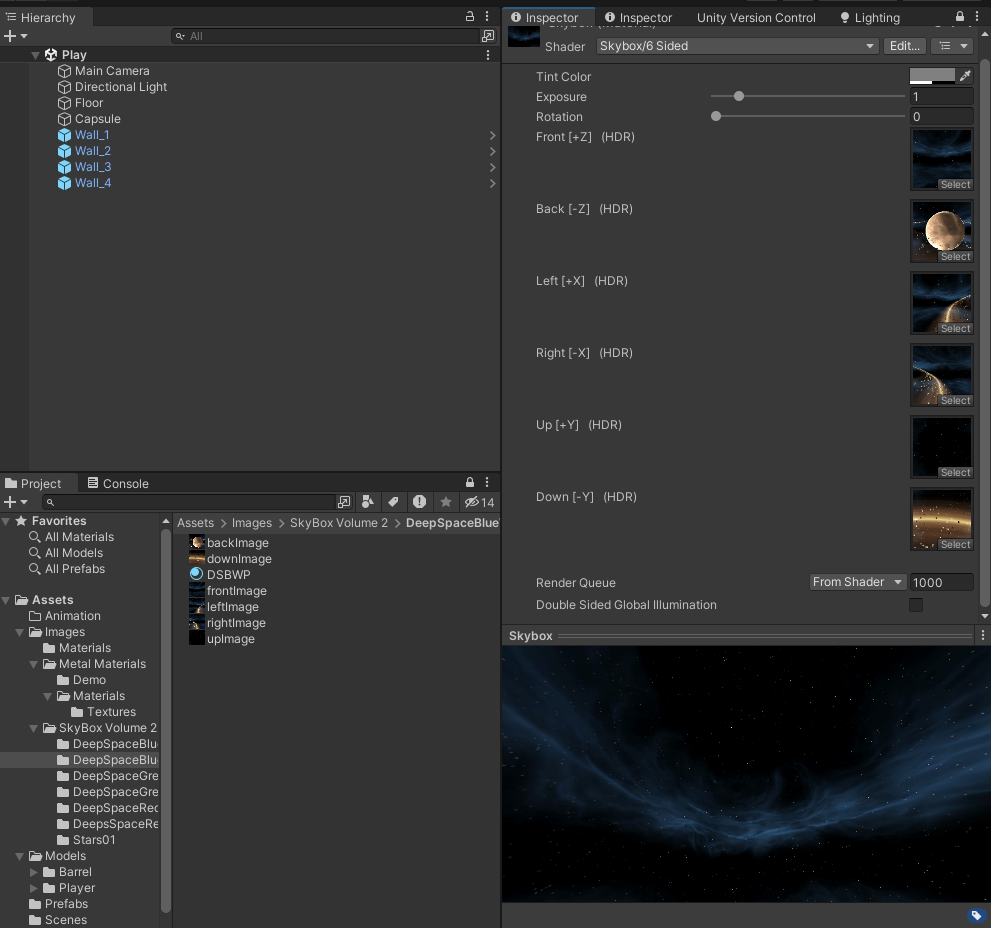Toggle the Inspector panel lock
Viewport: 991px width, 928px height.
[960, 17]
